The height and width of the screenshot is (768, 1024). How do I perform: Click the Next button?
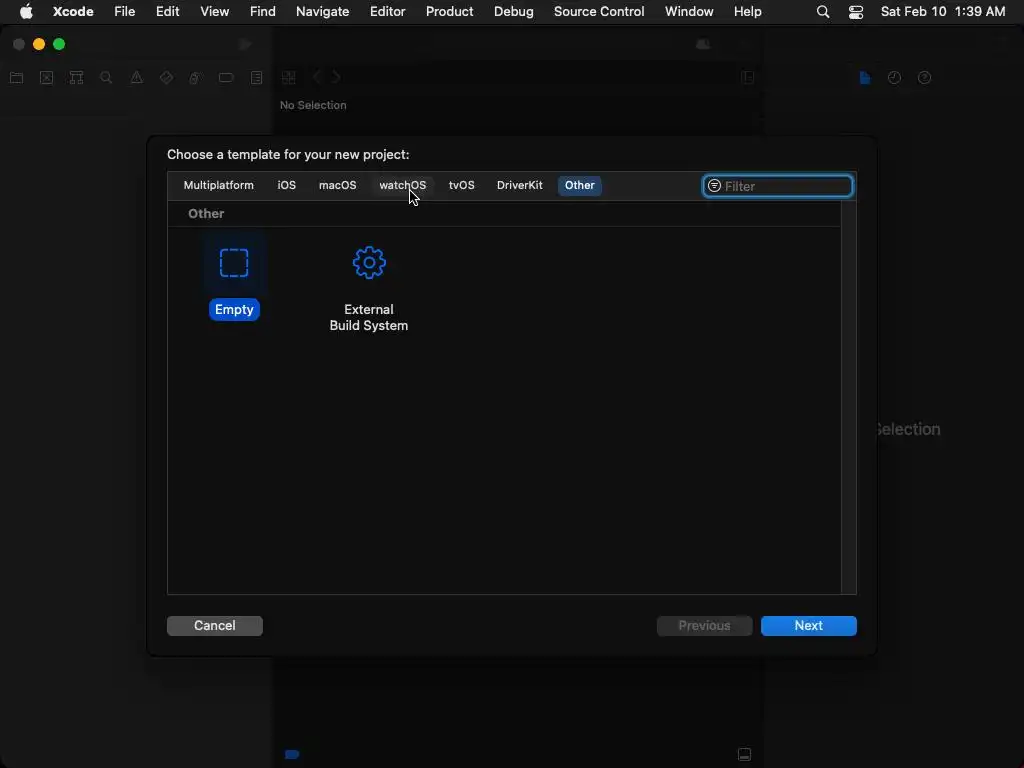click(x=808, y=626)
